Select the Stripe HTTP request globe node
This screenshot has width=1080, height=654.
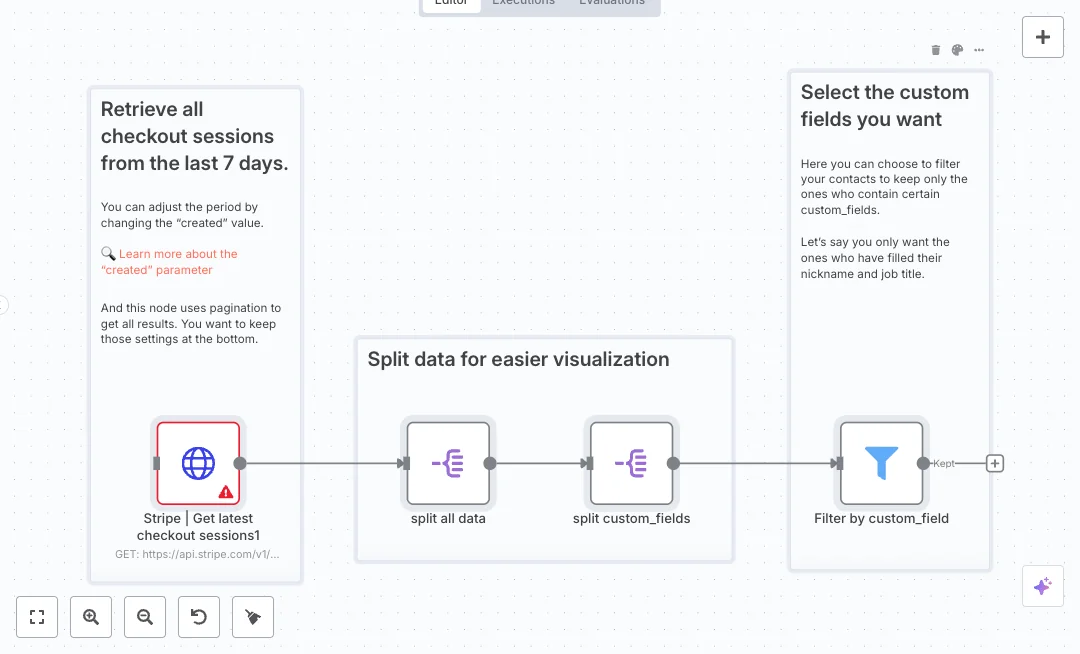click(x=198, y=463)
